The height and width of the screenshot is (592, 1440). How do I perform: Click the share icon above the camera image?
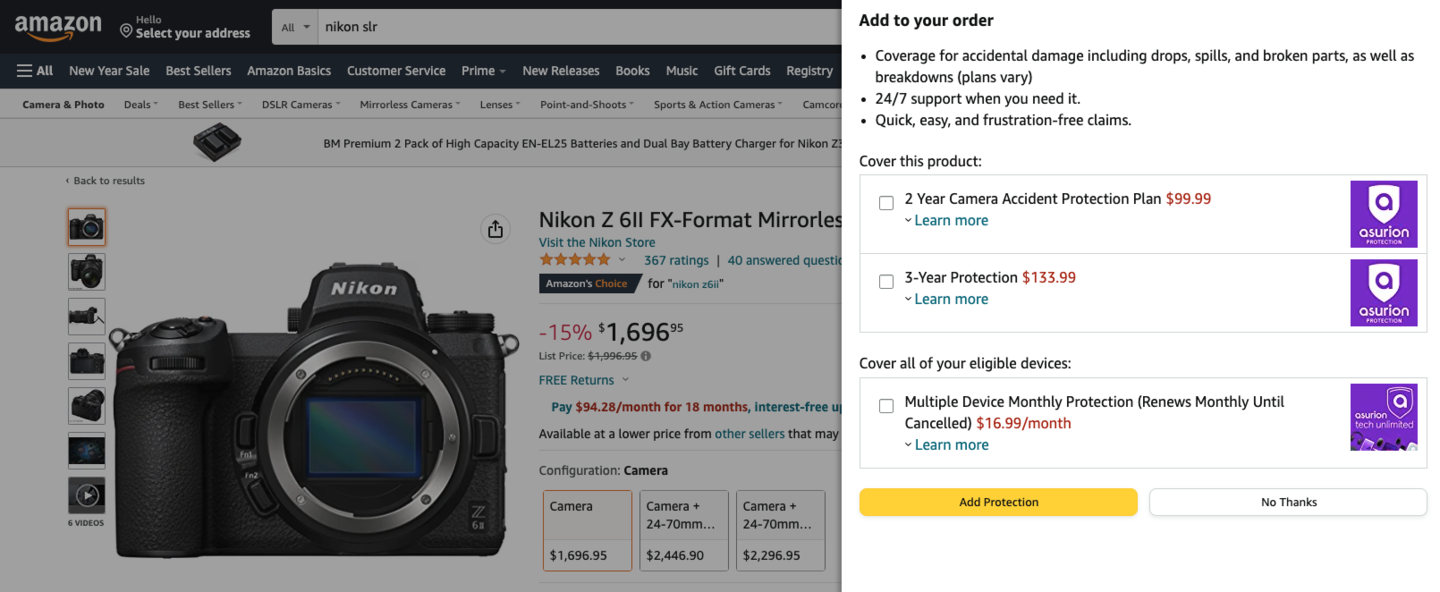click(495, 229)
